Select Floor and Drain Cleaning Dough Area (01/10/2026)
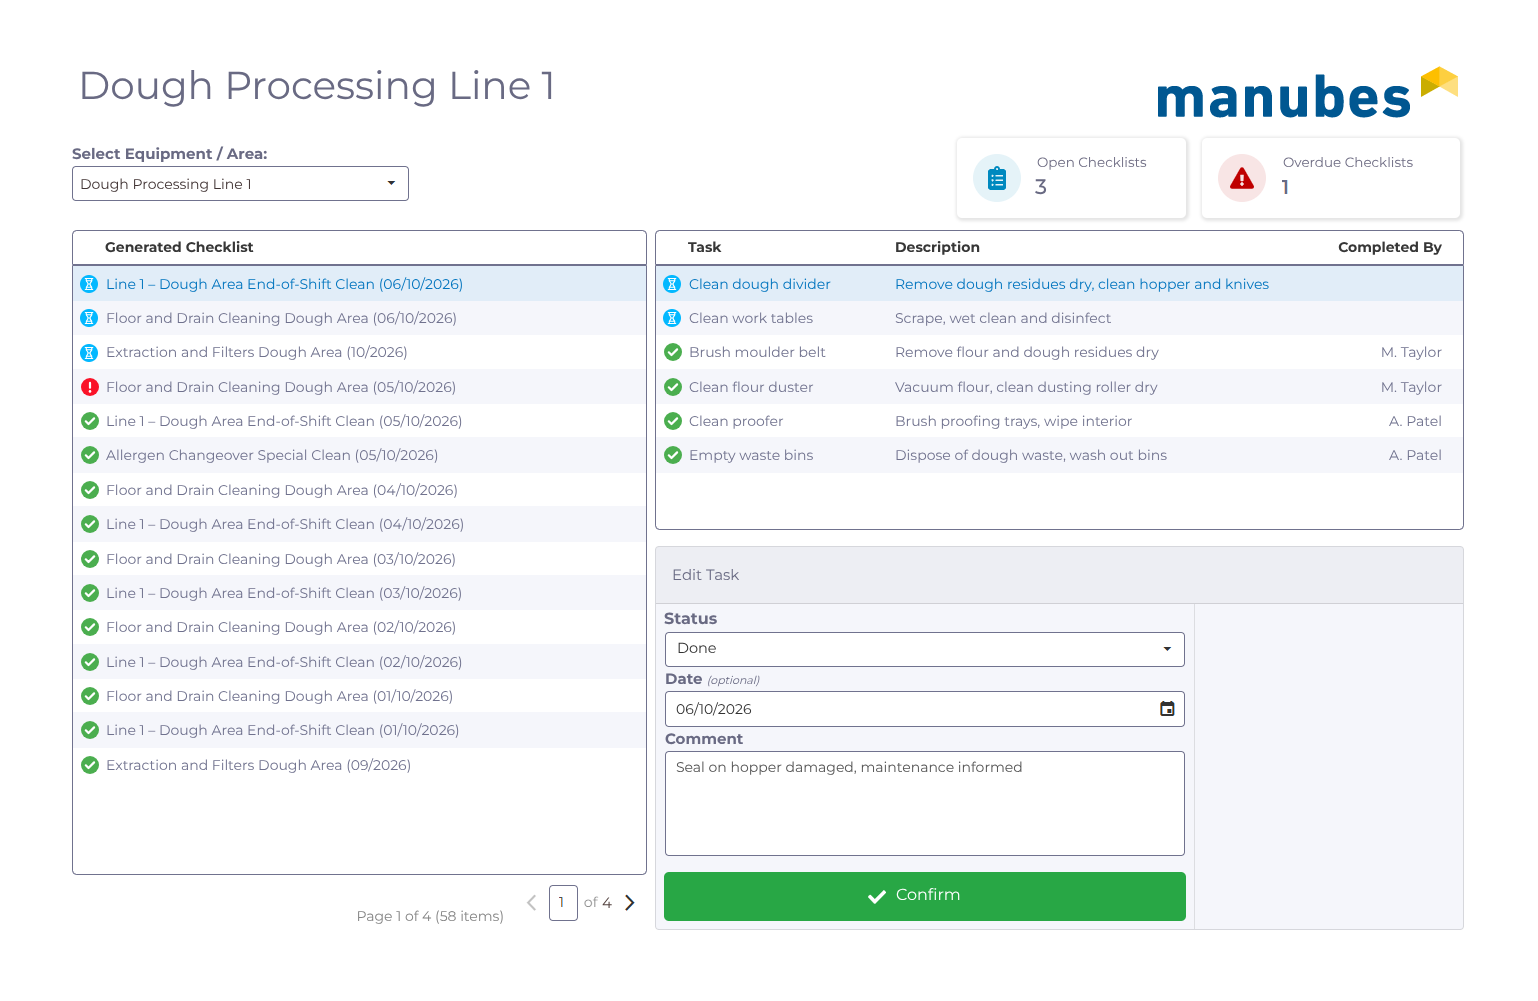 tap(360, 696)
